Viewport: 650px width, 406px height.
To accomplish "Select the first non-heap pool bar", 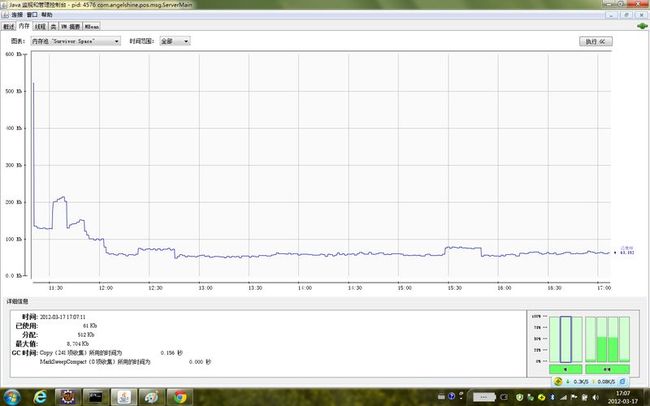I will (591, 340).
